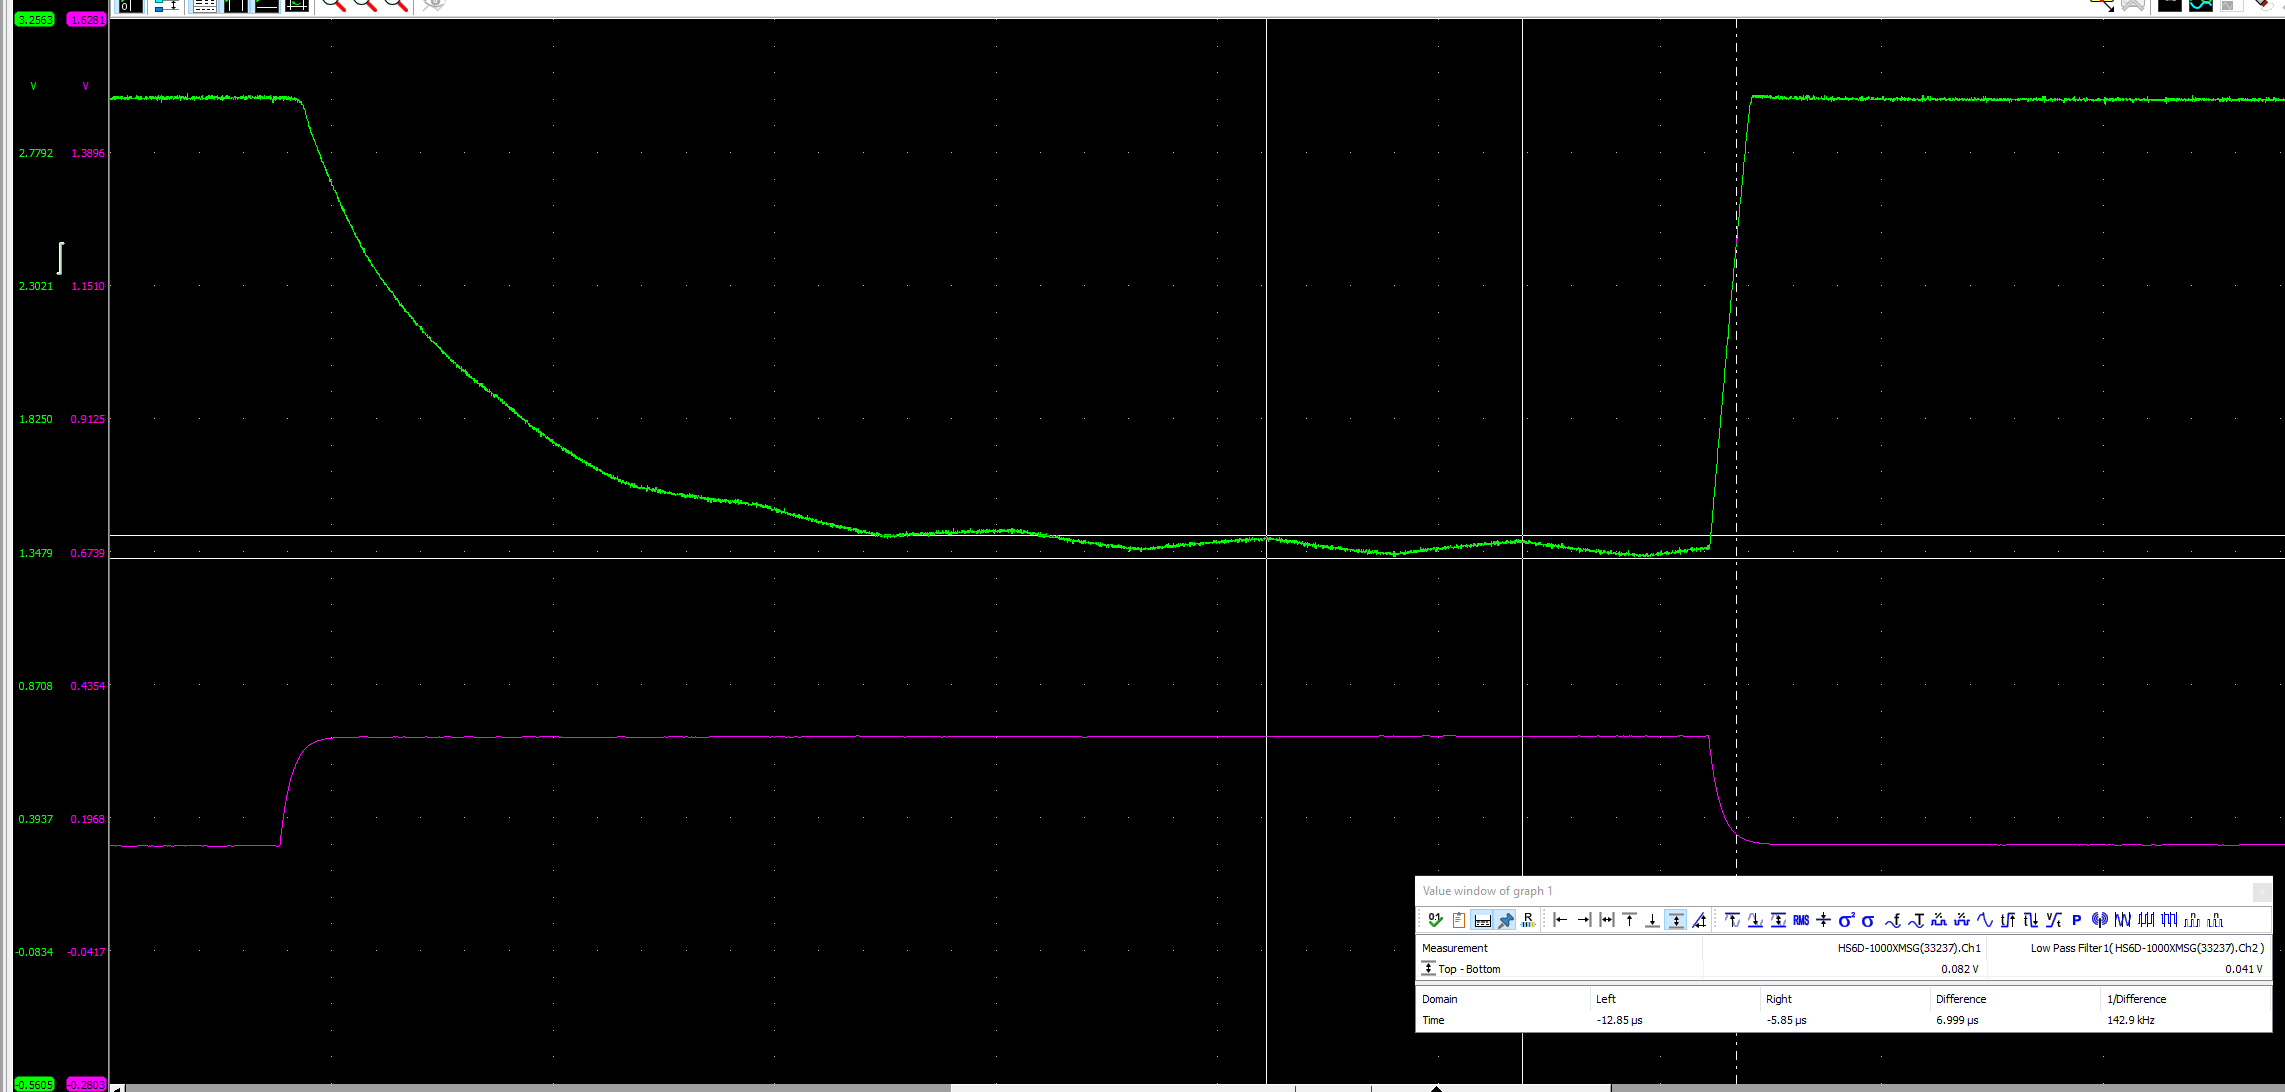
Task: Toggle the table display icon in the Value window
Action: tap(1483, 920)
